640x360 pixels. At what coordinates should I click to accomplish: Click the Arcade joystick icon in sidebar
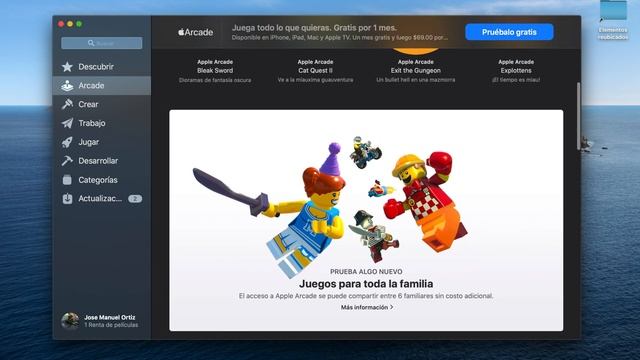[x=67, y=86]
